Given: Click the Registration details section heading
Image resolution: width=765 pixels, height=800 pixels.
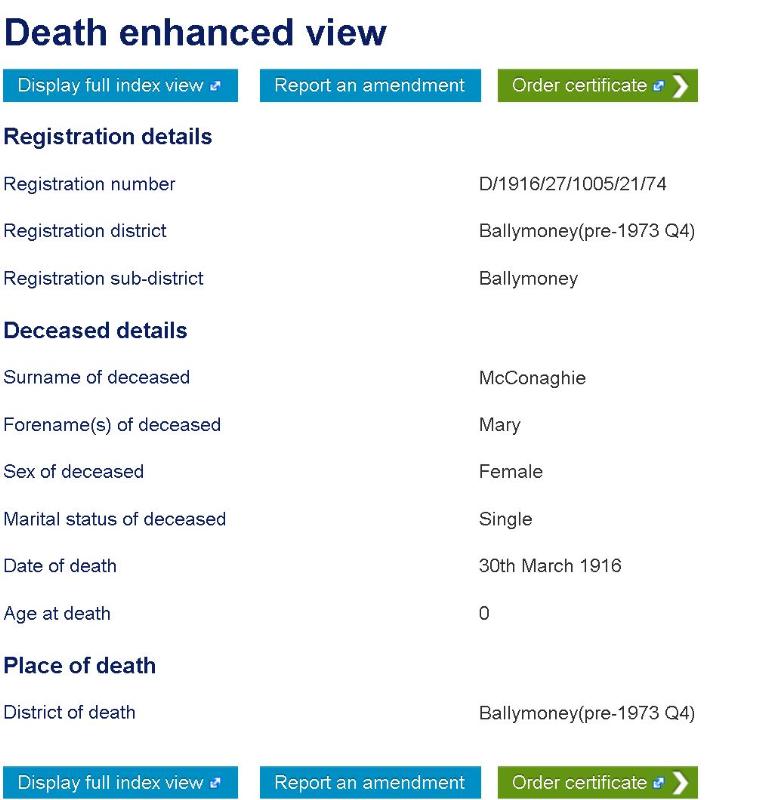Looking at the screenshot, I should pyautogui.click(x=108, y=137).
